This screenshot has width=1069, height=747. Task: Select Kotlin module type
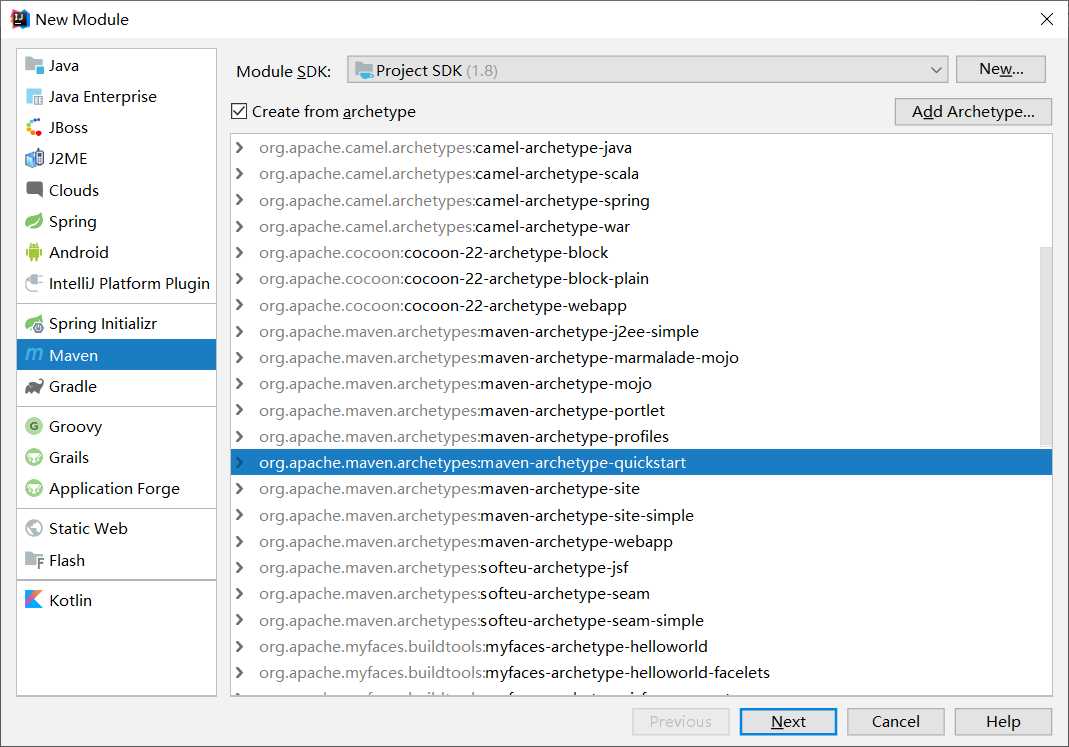117,600
